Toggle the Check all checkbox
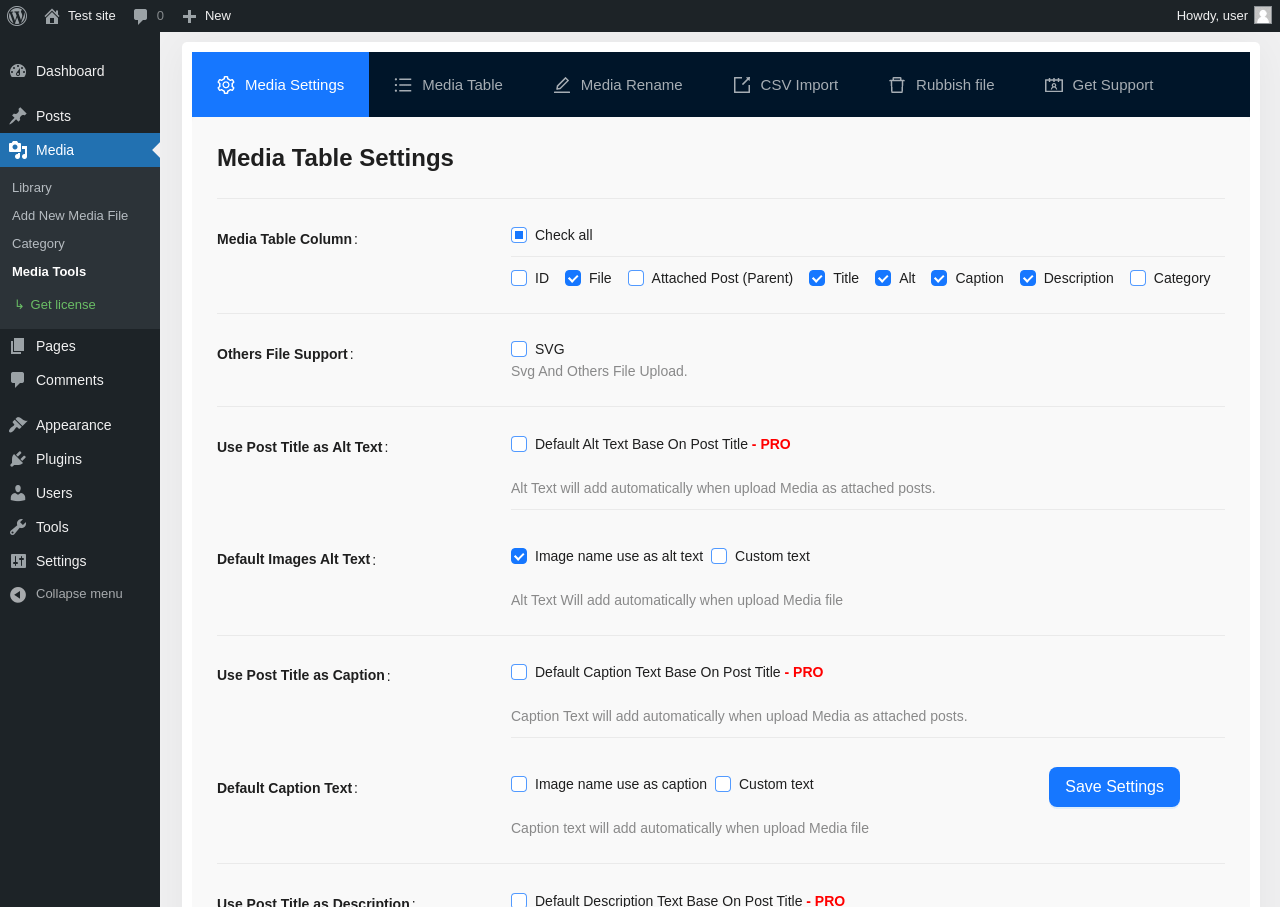Image resolution: width=1280 pixels, height=907 pixels. (x=519, y=235)
